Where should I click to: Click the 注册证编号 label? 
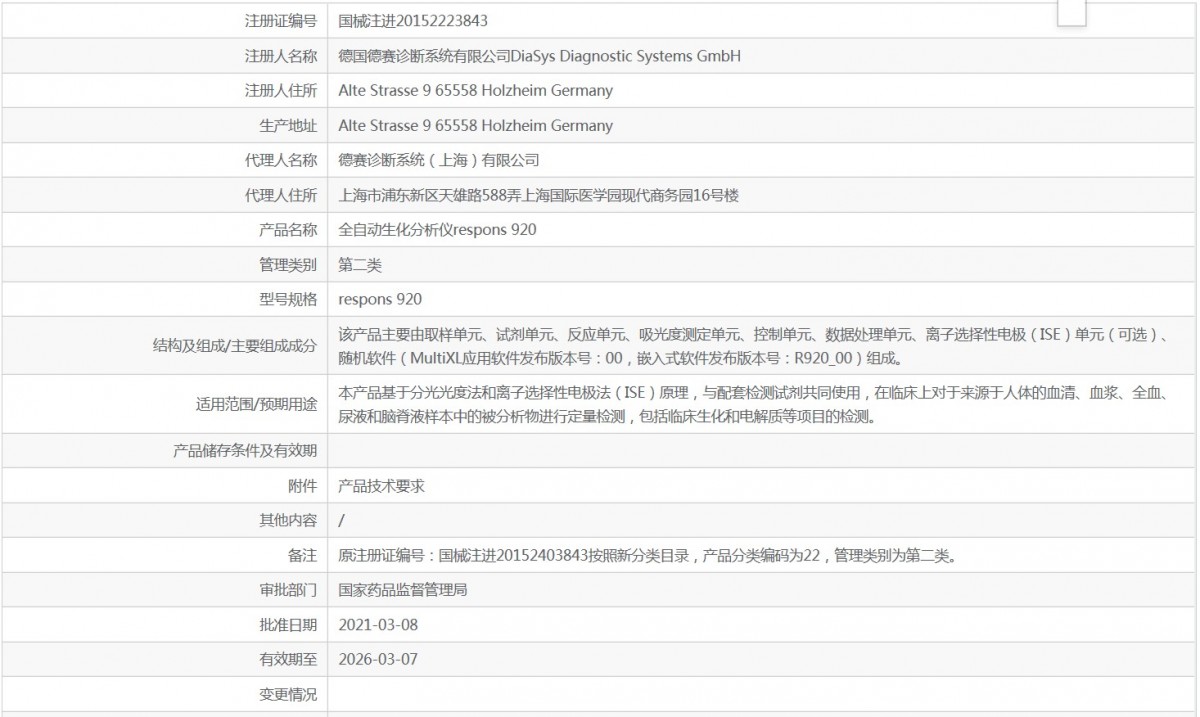281,21
